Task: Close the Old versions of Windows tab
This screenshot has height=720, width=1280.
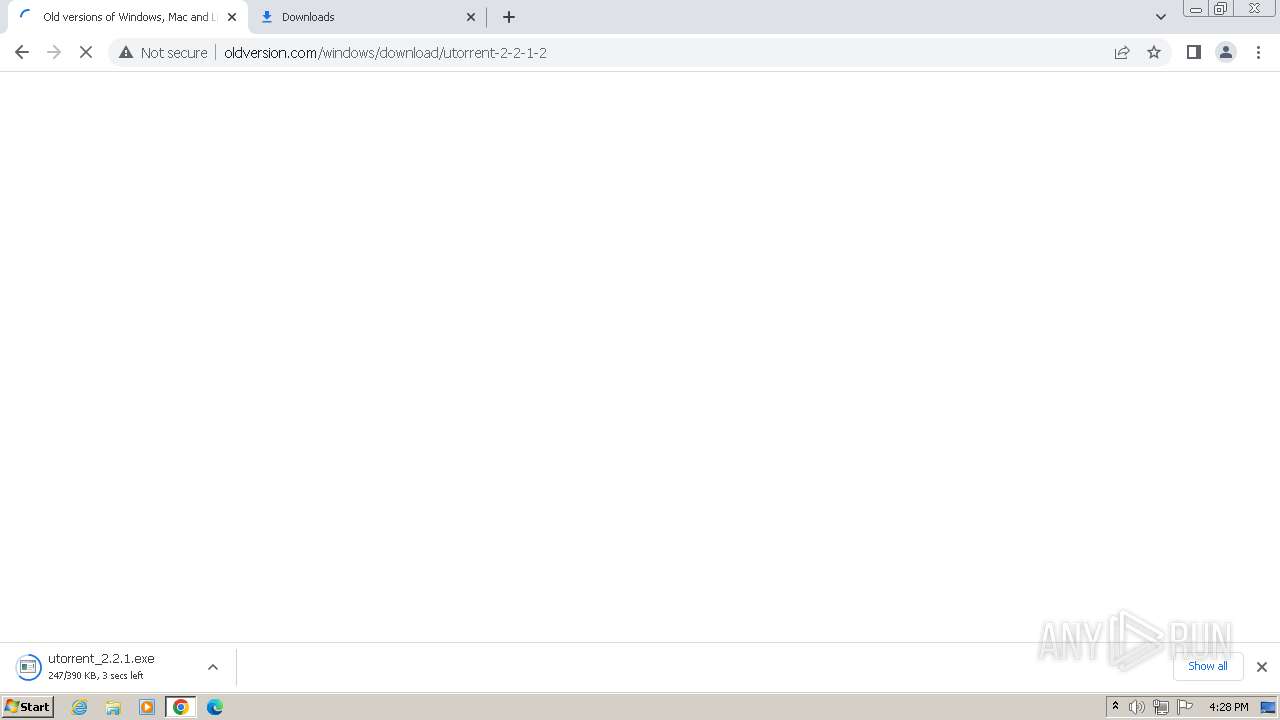Action: pos(232,17)
